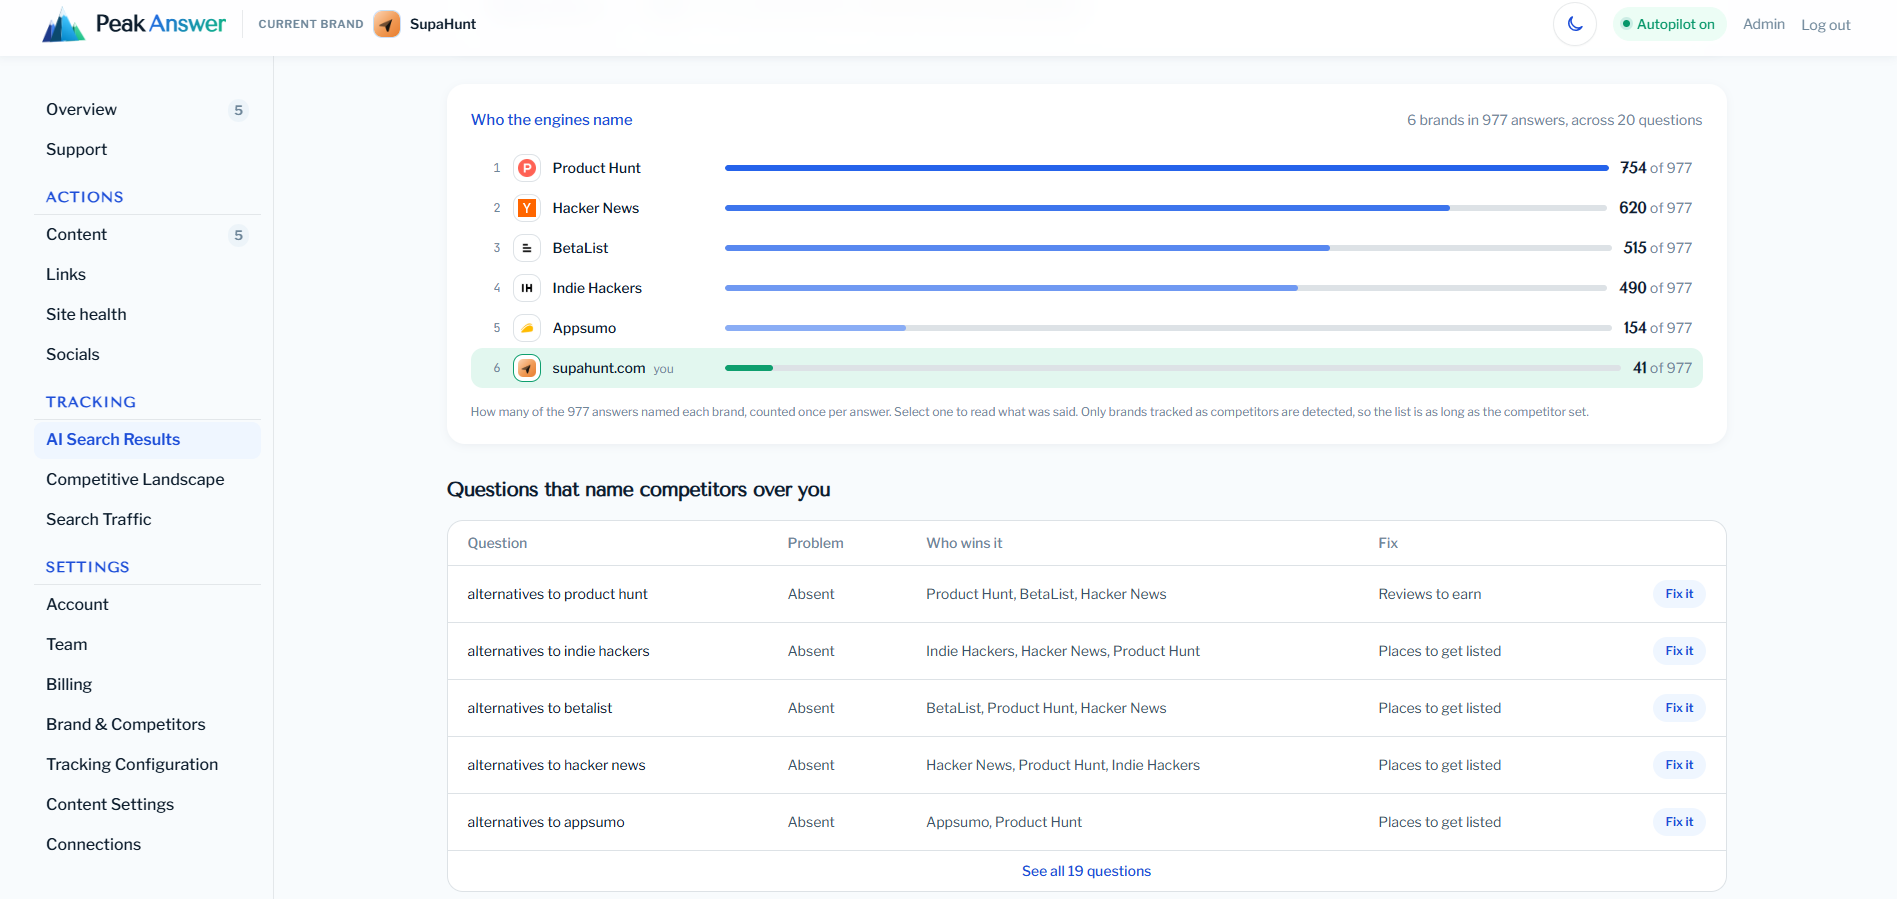
Task: Click the Problem column header
Action: click(x=815, y=543)
